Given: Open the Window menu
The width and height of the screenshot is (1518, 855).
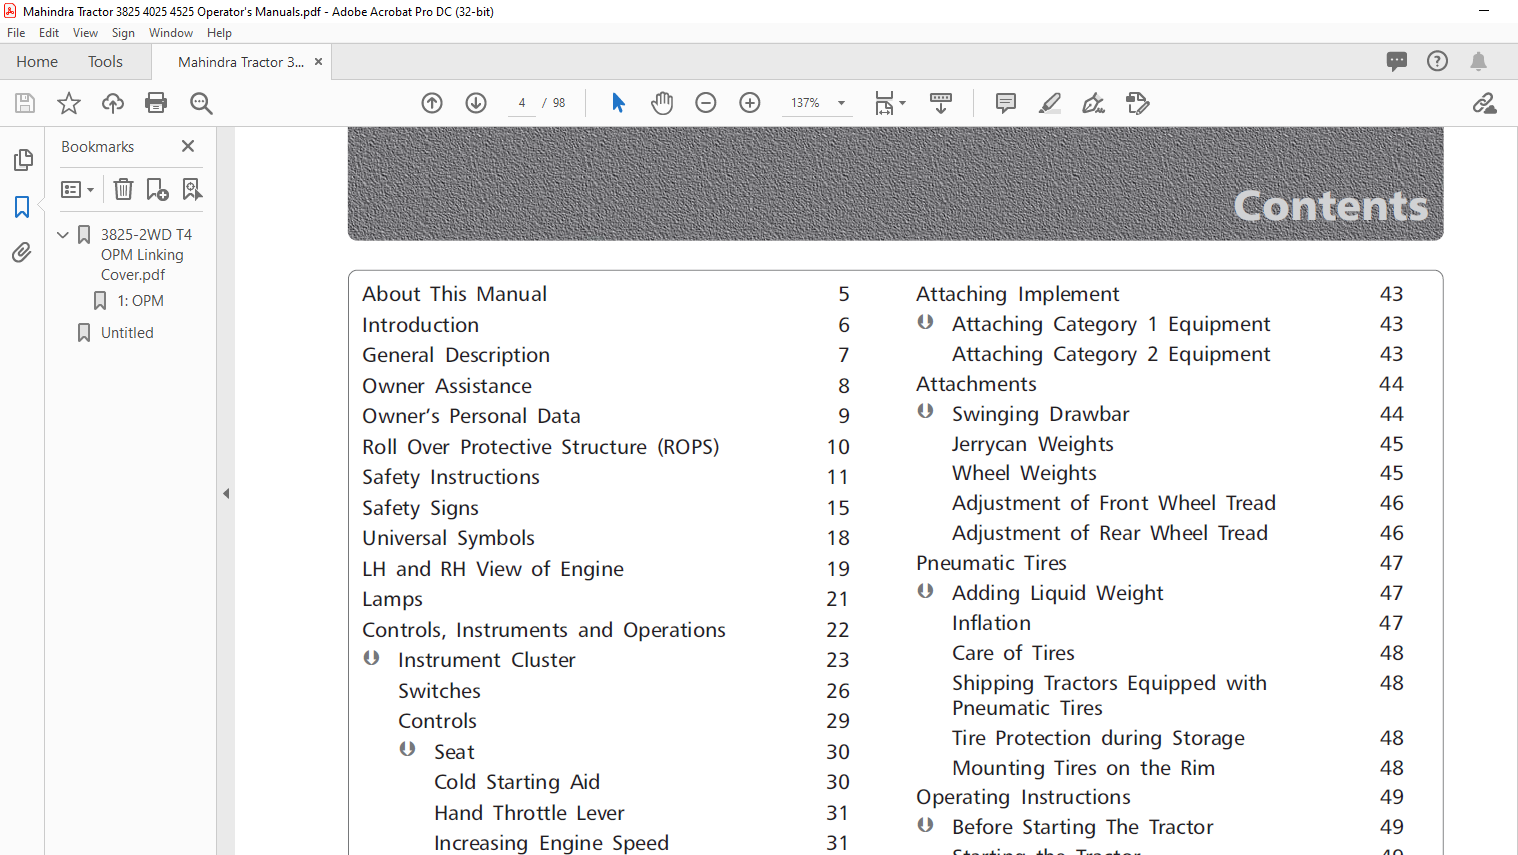Looking at the screenshot, I should tap(171, 33).
